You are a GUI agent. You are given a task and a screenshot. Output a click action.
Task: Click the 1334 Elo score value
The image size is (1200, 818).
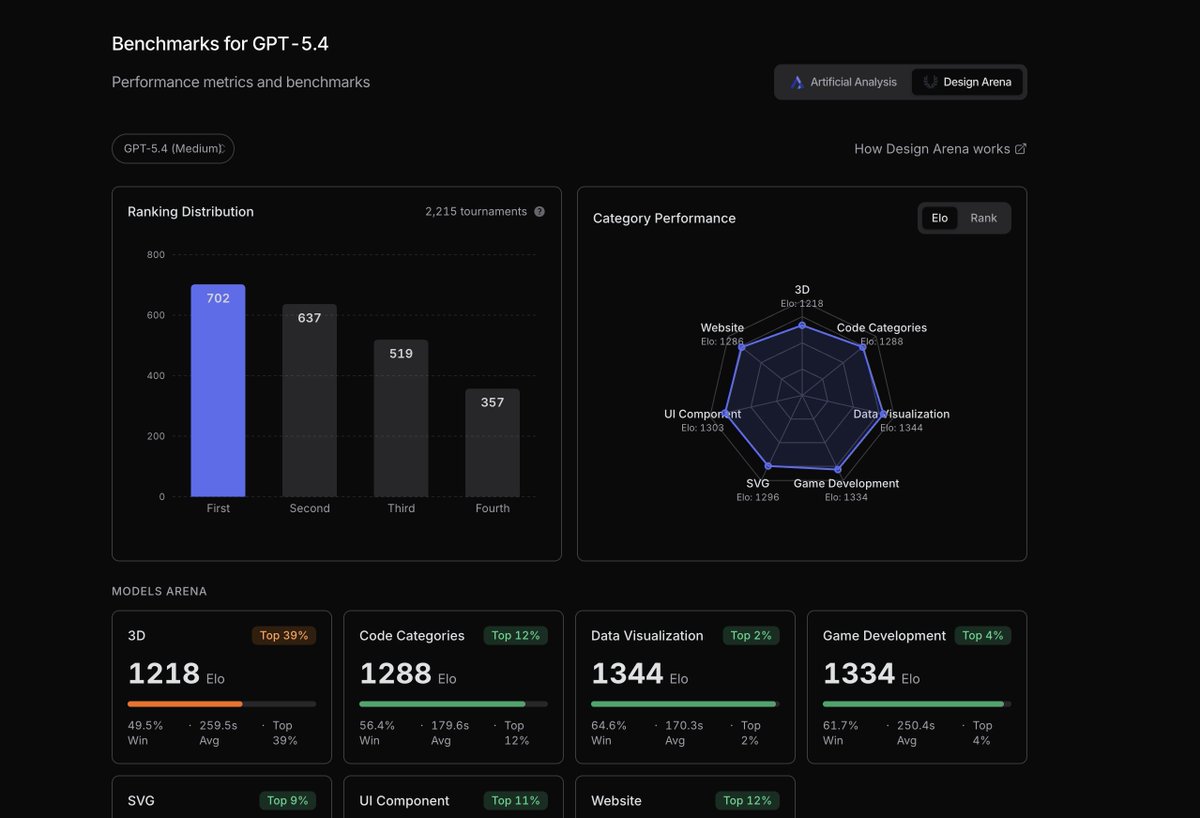(x=860, y=674)
